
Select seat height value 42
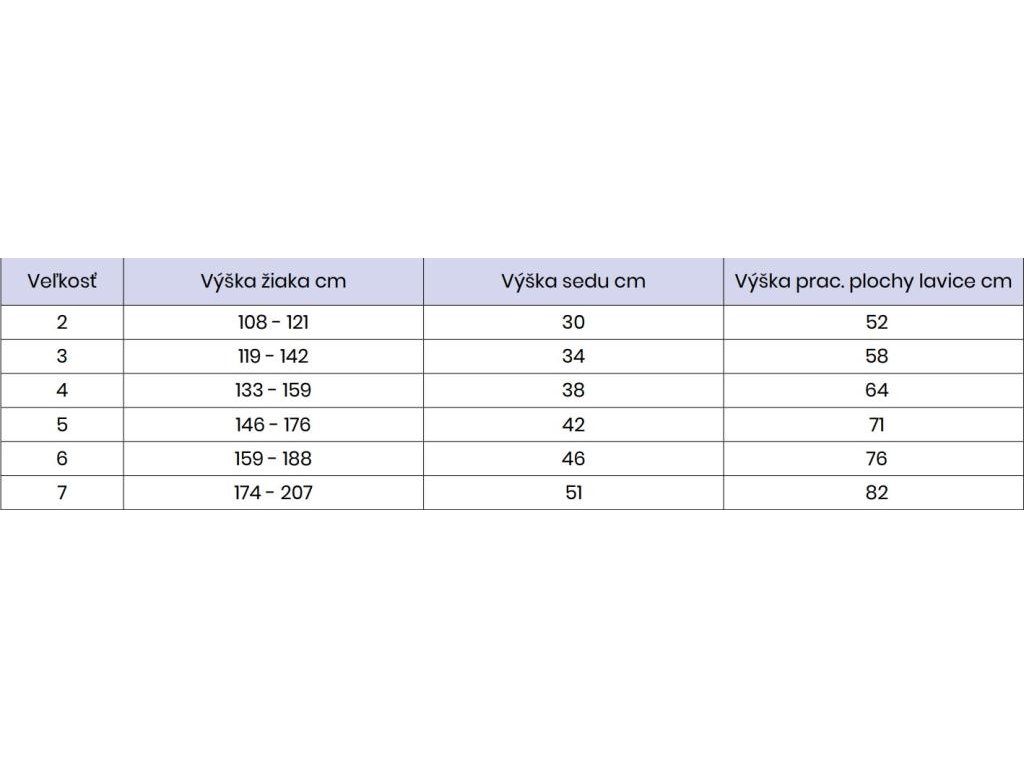pos(573,424)
